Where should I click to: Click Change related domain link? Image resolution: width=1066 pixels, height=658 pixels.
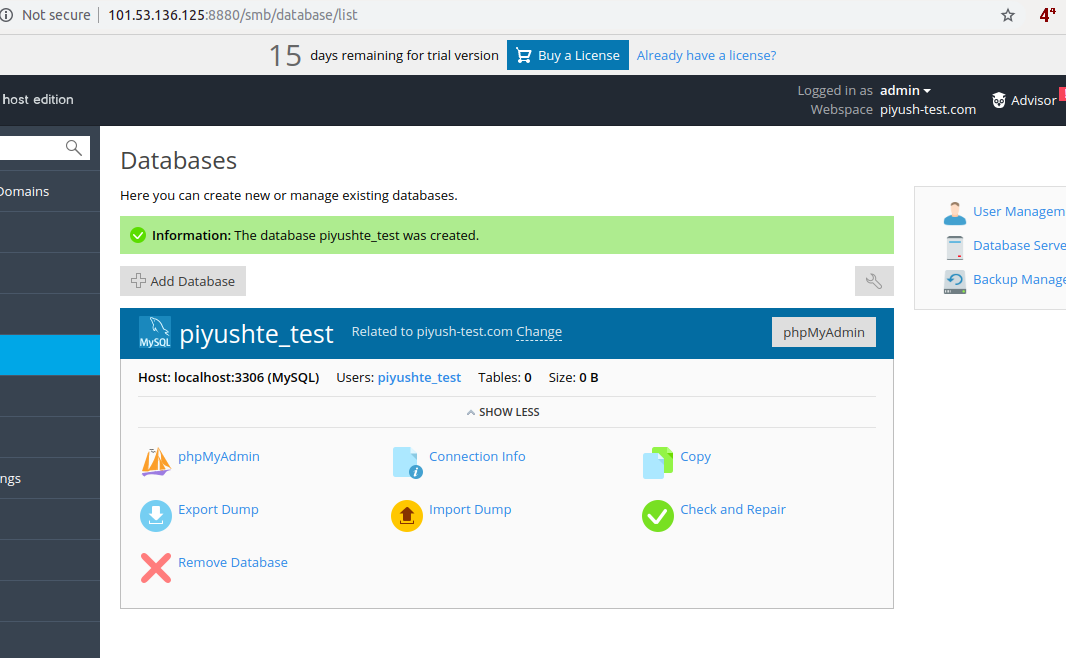coord(539,332)
